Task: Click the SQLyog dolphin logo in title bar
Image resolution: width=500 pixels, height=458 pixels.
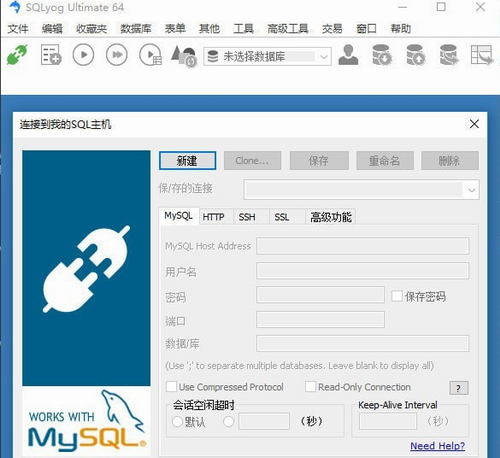Action: [x=14, y=7]
